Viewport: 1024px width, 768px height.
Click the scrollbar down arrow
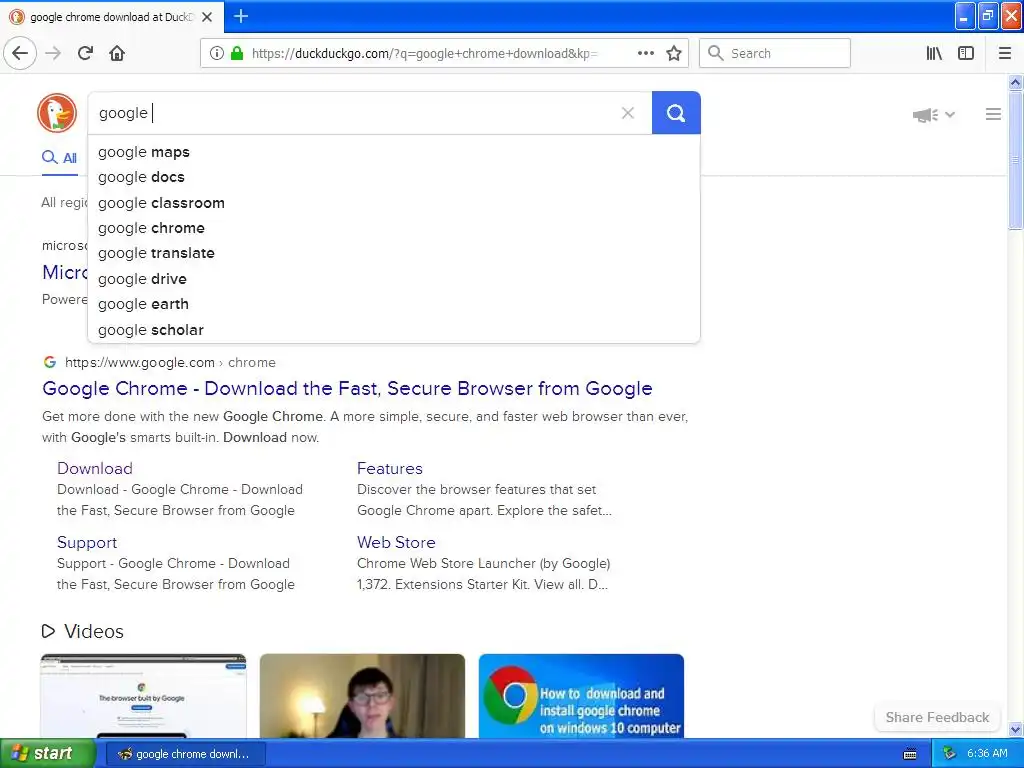click(1015, 729)
